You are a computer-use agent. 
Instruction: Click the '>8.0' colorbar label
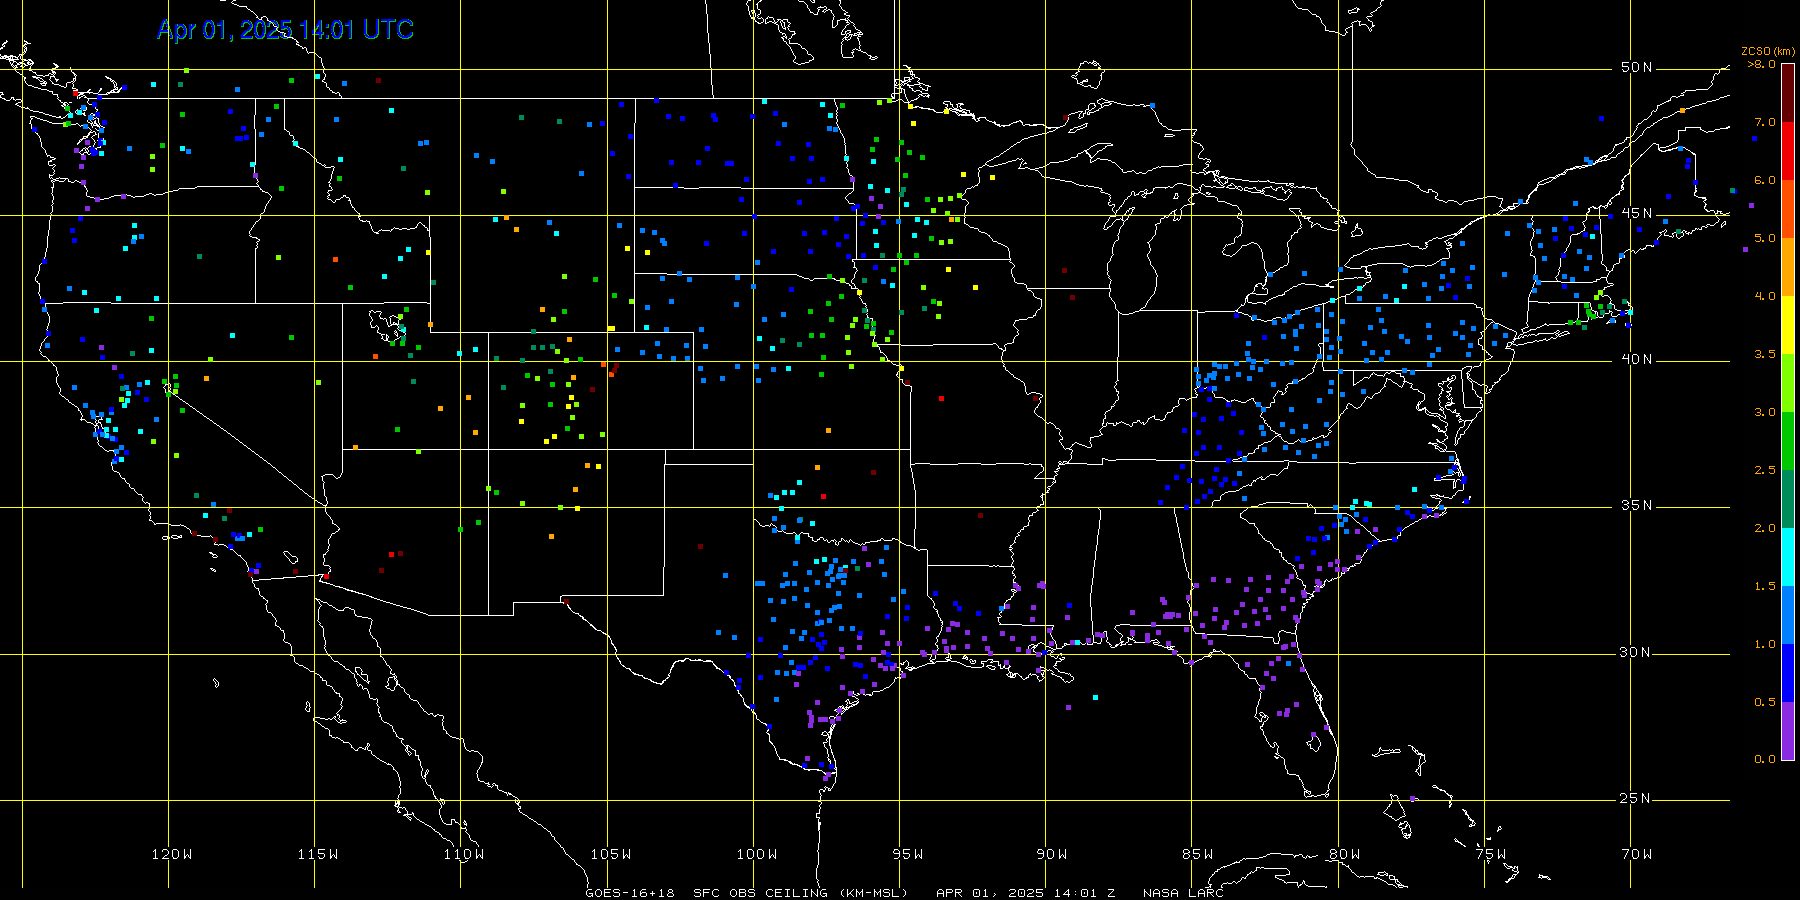[x=1762, y=64]
